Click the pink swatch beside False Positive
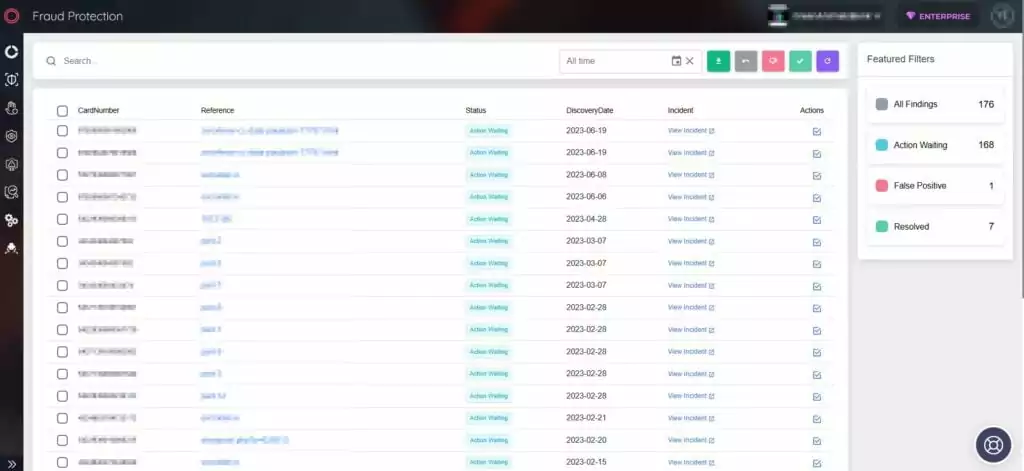The width and height of the screenshot is (1024, 471). tap(882, 186)
